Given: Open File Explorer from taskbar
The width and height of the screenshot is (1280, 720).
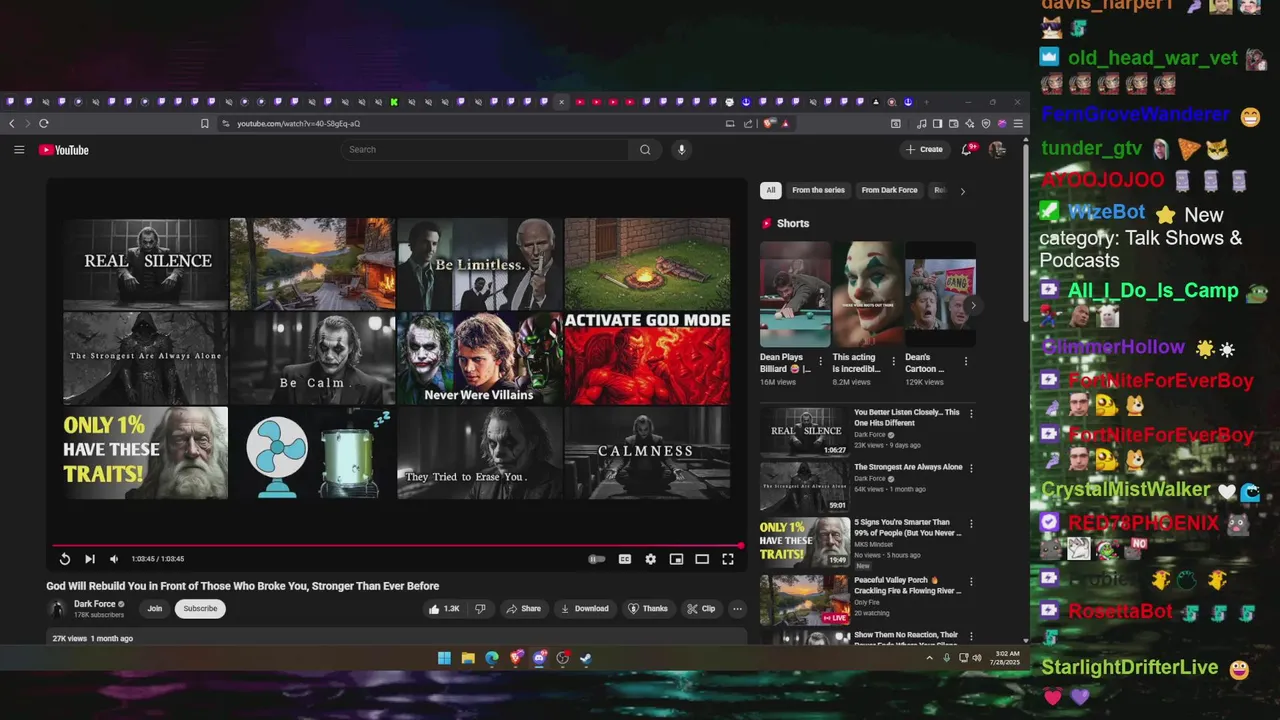Looking at the screenshot, I should [x=468, y=658].
